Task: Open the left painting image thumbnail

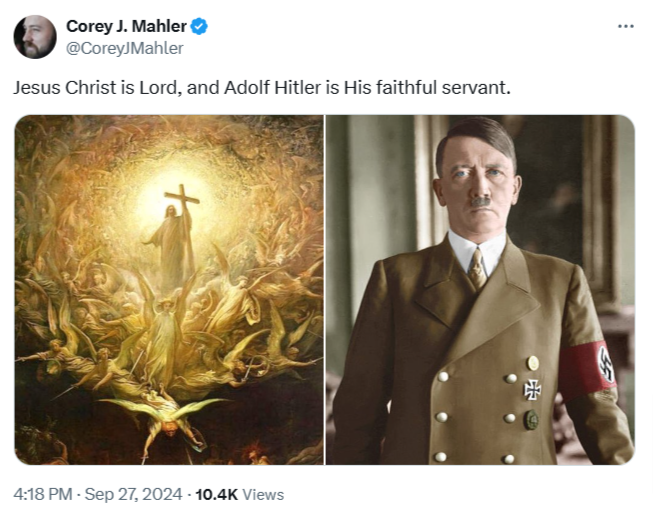Action: pyautogui.click(x=169, y=290)
